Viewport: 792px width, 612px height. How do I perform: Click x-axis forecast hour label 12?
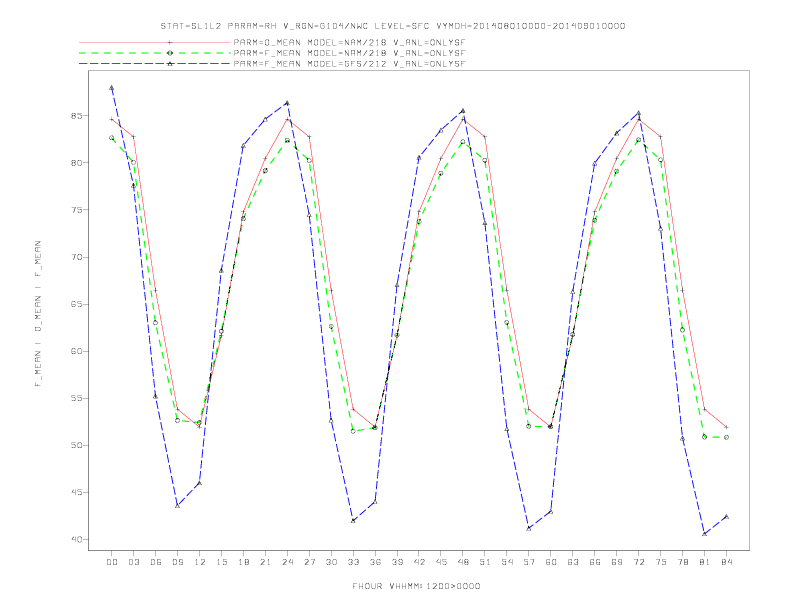pyautogui.click(x=200, y=562)
